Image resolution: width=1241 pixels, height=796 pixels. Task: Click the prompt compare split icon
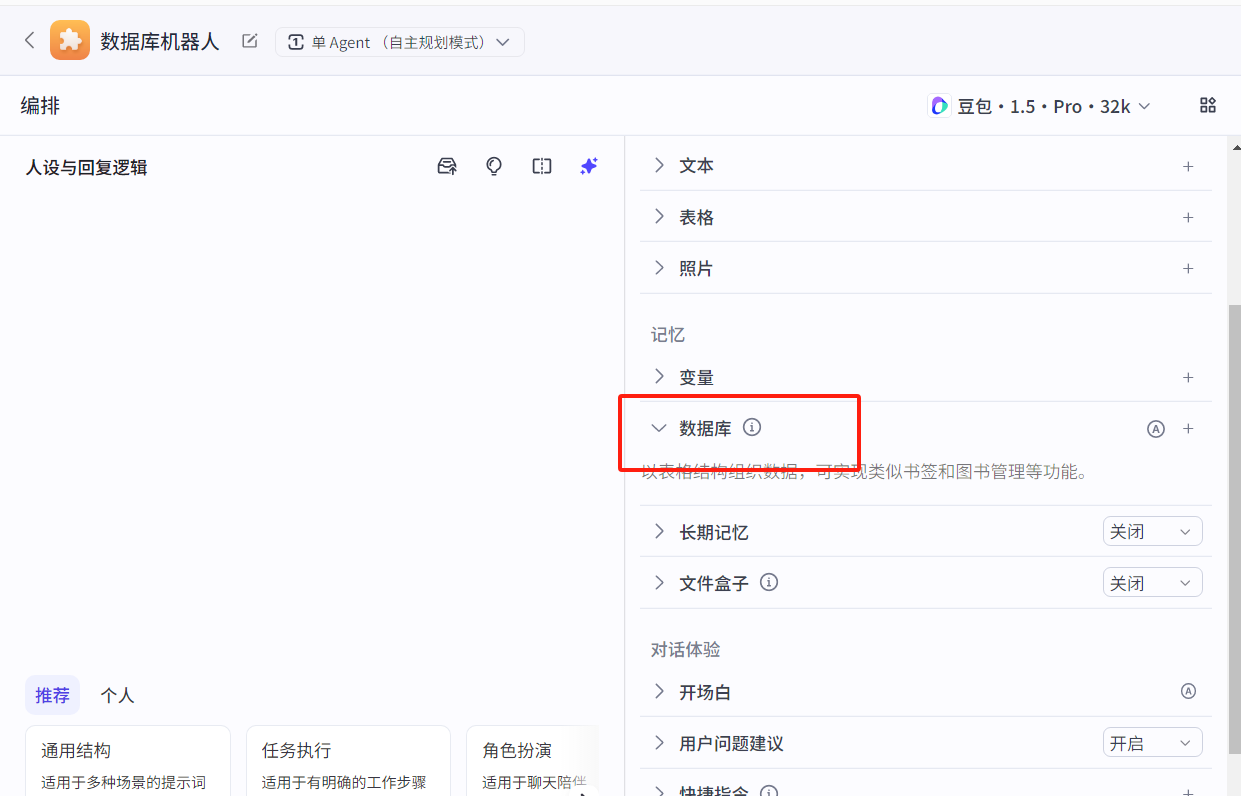pyautogui.click(x=542, y=166)
